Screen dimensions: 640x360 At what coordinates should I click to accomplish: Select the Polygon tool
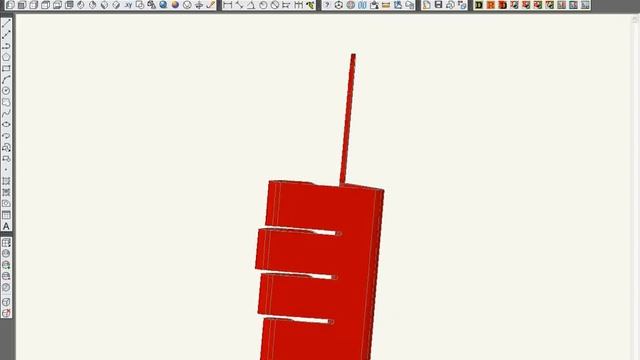click(6, 57)
